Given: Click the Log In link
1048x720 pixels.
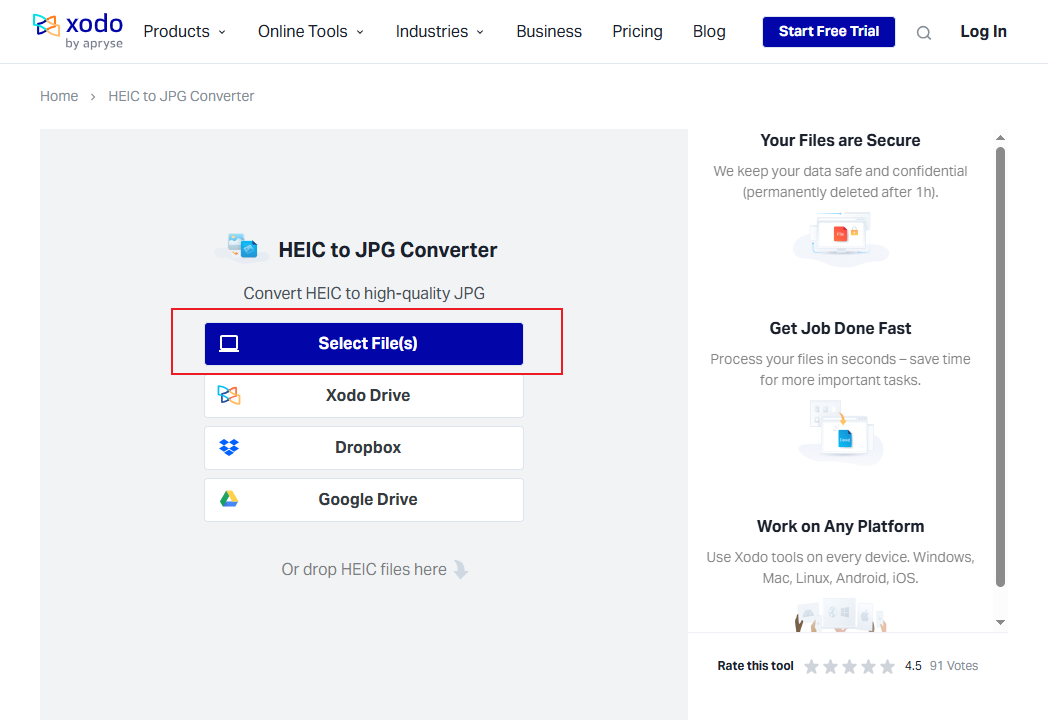Looking at the screenshot, I should 983,31.
